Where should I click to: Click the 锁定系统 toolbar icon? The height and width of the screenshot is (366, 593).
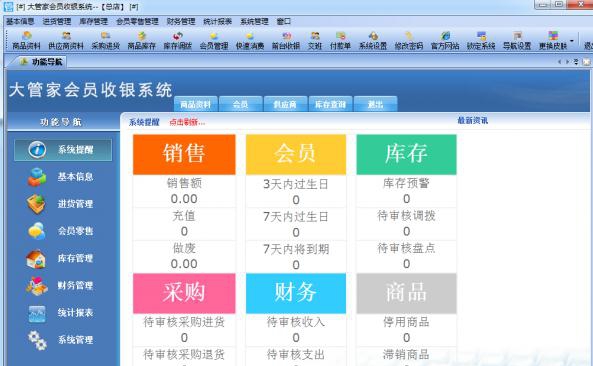pos(481,41)
